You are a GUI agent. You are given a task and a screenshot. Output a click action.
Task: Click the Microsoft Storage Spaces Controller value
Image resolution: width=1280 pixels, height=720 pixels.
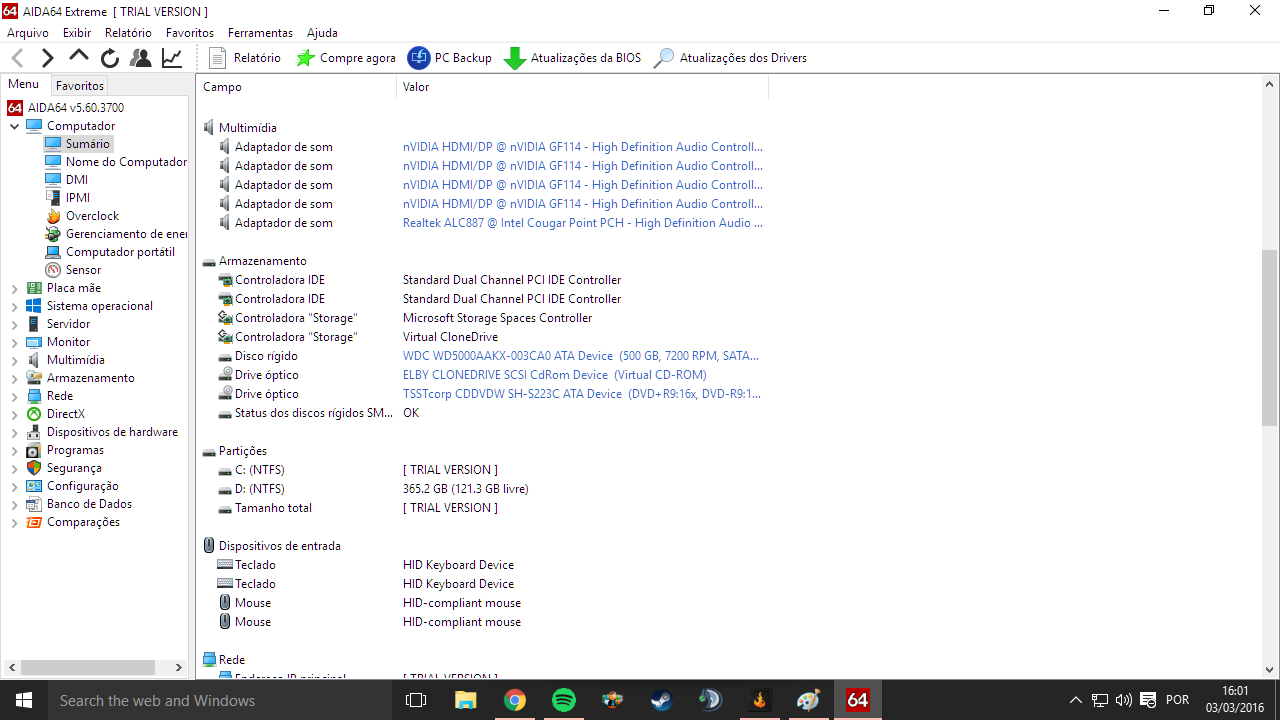[497, 318]
